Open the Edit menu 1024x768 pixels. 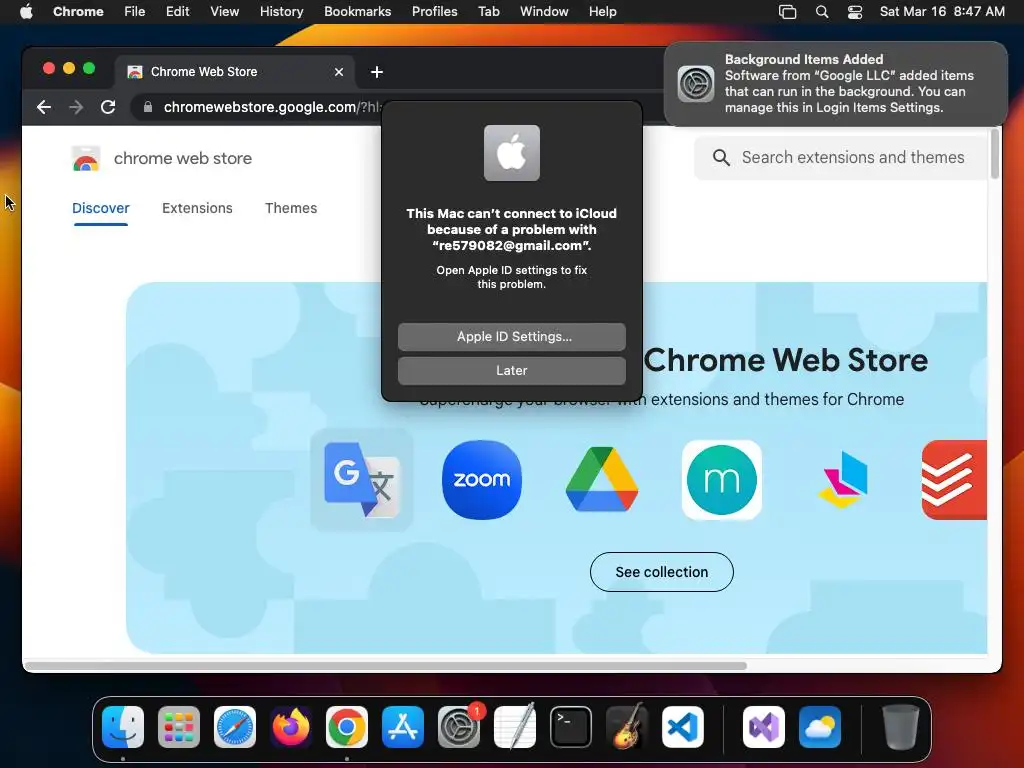tap(177, 11)
